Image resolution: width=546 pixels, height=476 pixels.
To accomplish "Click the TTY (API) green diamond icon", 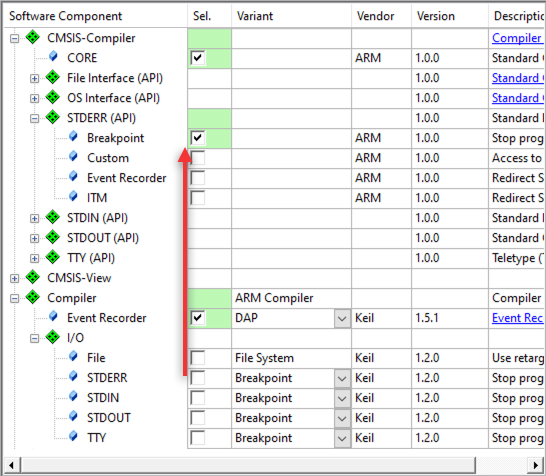I will 53,257.
